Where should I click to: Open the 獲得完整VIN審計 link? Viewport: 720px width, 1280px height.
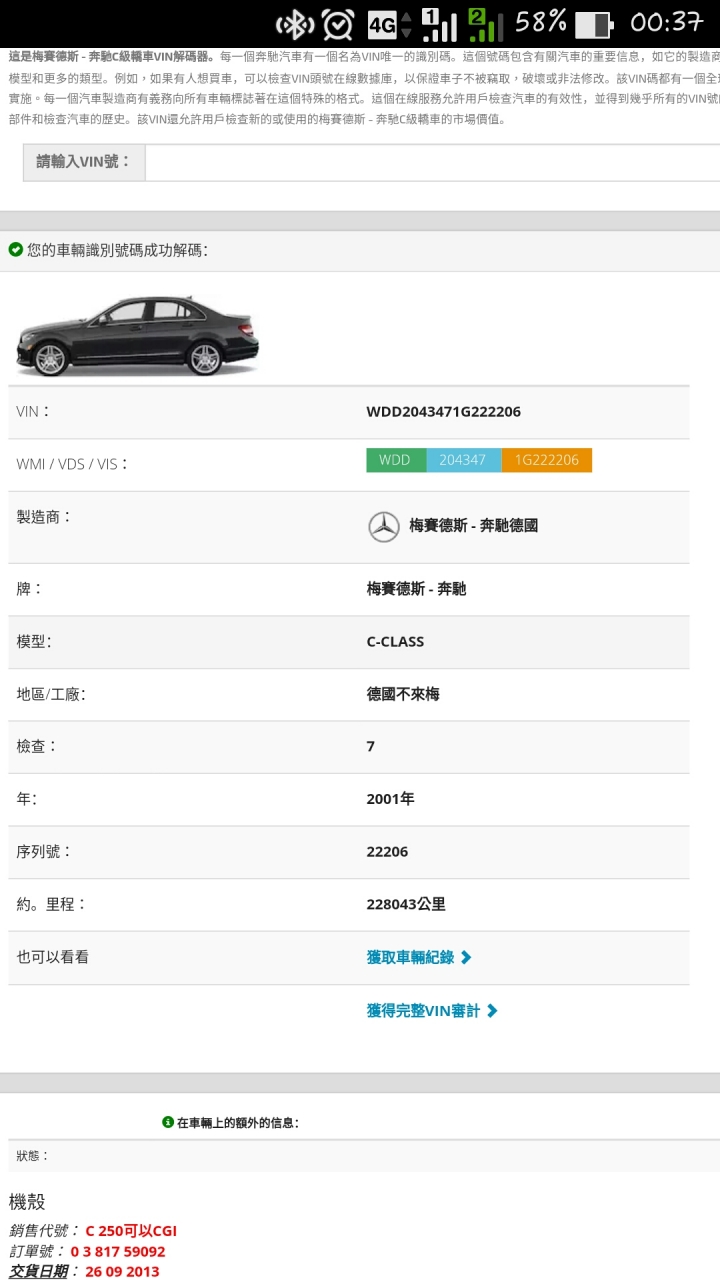pos(424,1011)
